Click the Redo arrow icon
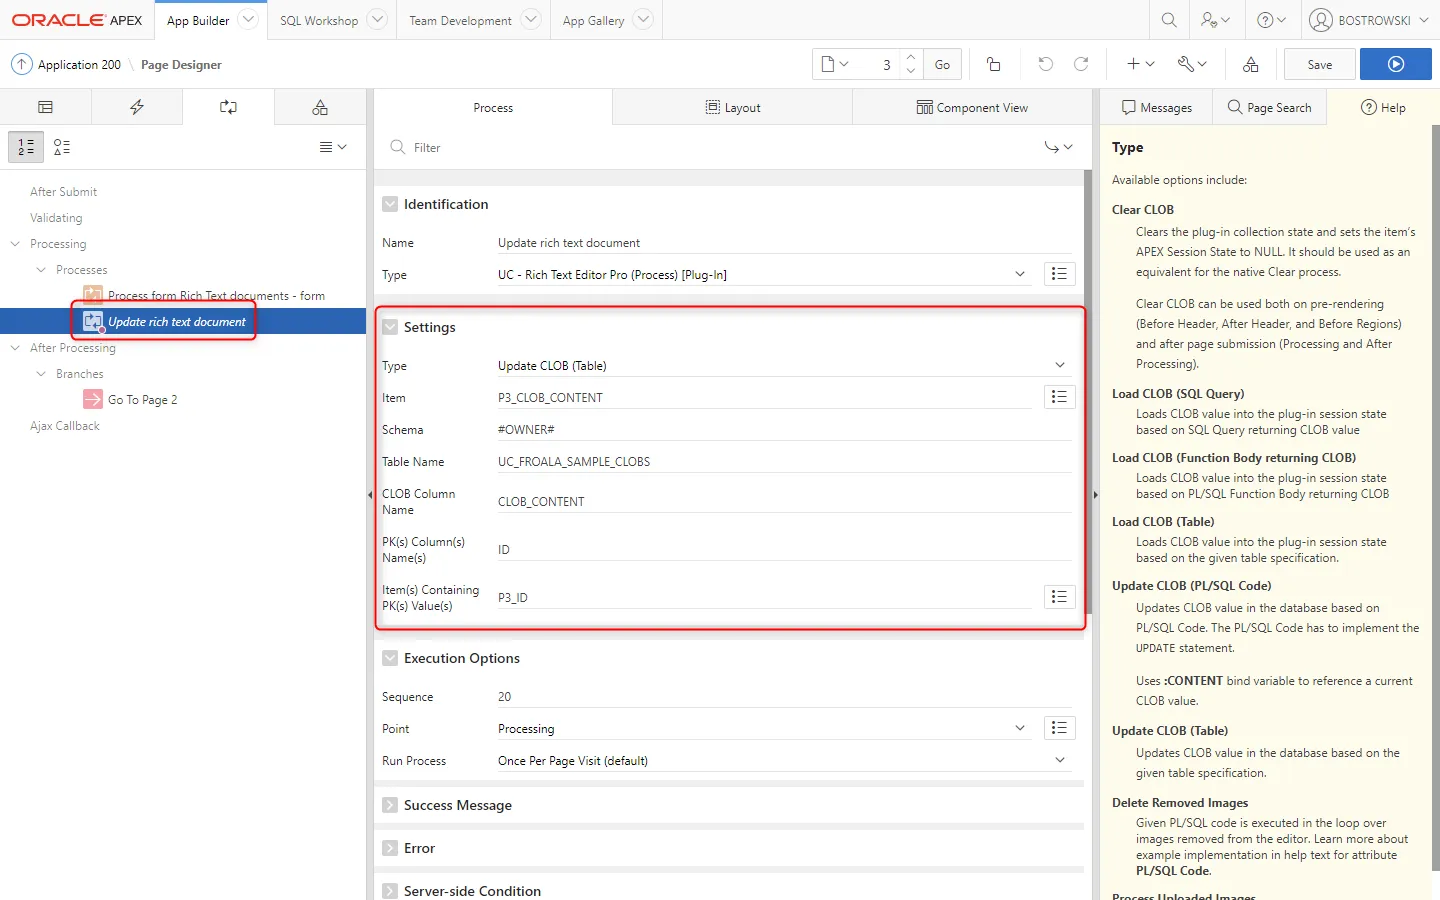This screenshot has height=900, width=1440. 1081,64
